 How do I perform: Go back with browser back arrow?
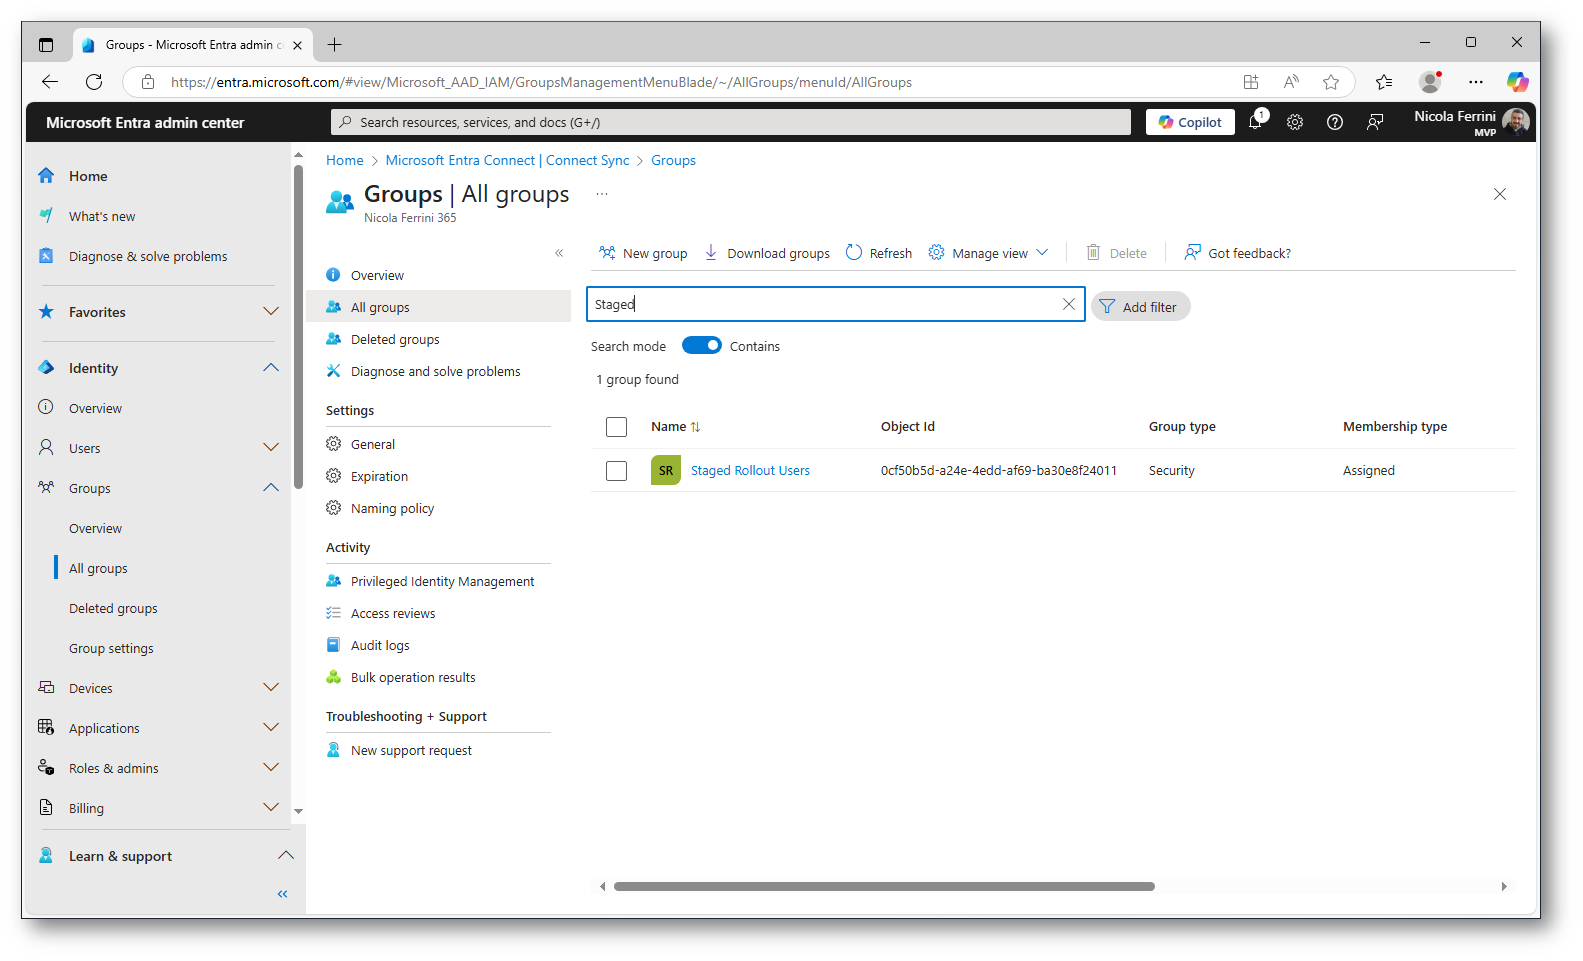point(50,82)
